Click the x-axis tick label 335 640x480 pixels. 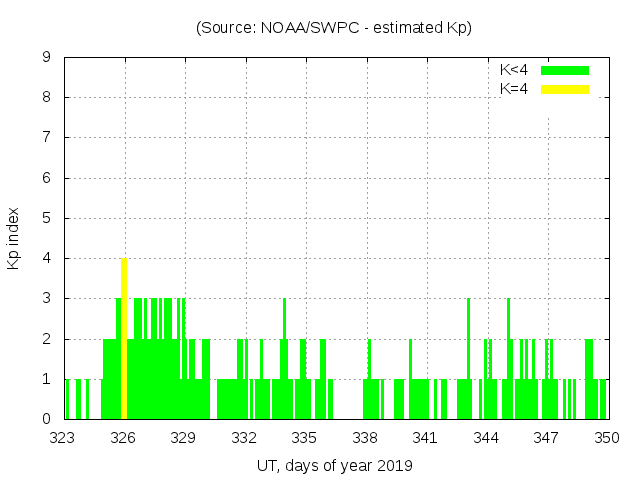point(305,438)
